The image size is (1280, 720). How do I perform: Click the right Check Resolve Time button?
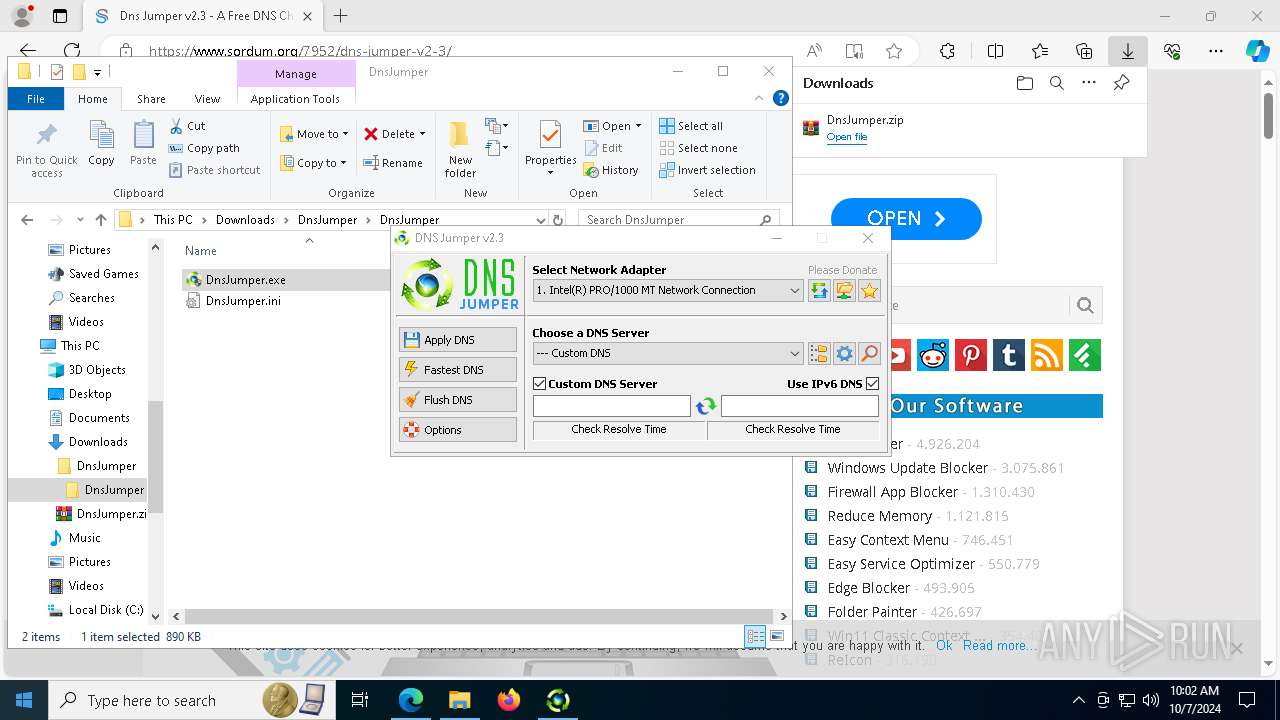click(x=793, y=430)
